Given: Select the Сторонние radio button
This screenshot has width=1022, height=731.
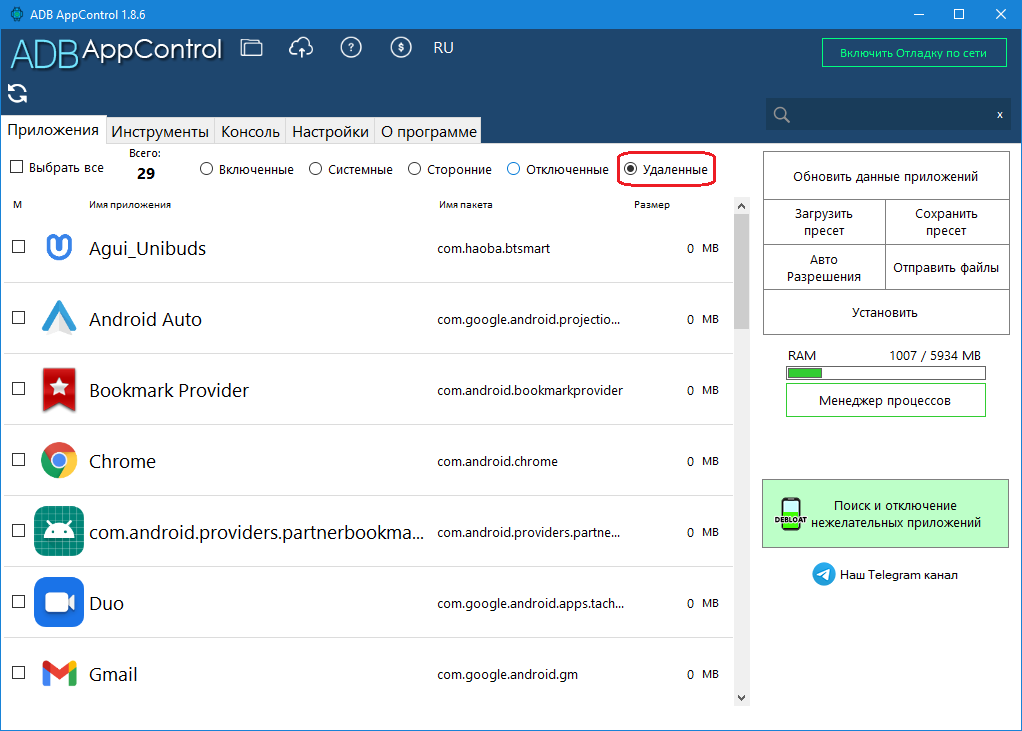Looking at the screenshot, I should point(415,169).
